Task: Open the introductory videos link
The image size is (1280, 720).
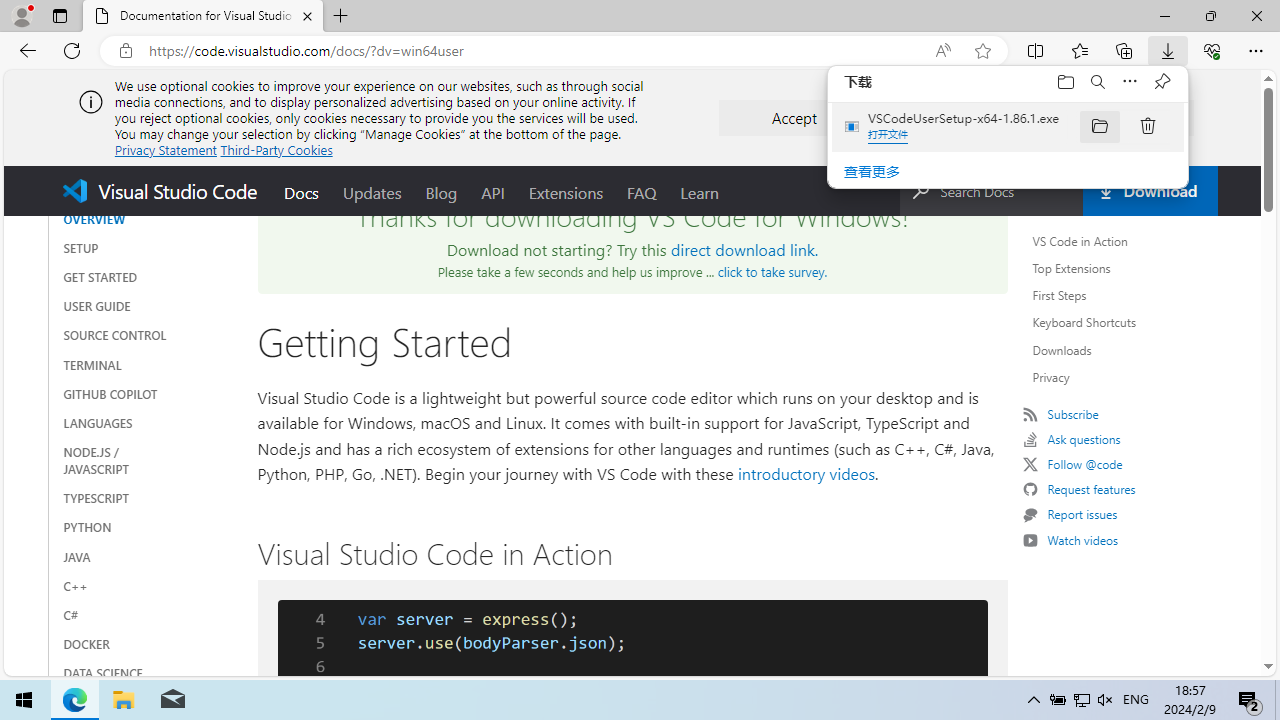Action: 806,474
